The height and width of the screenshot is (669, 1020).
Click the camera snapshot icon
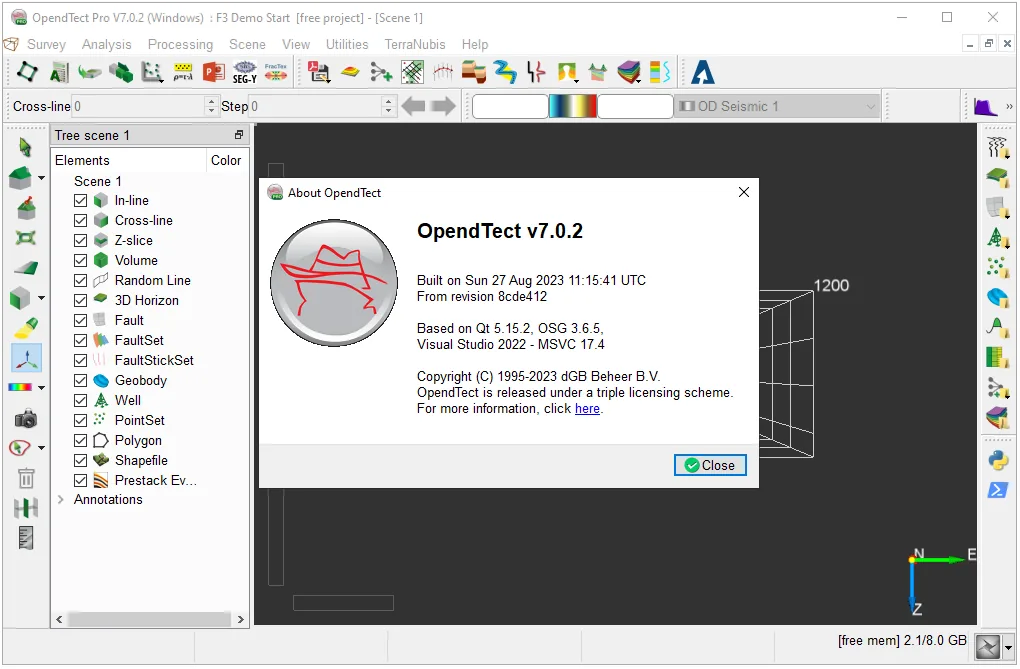pyautogui.click(x=26, y=418)
